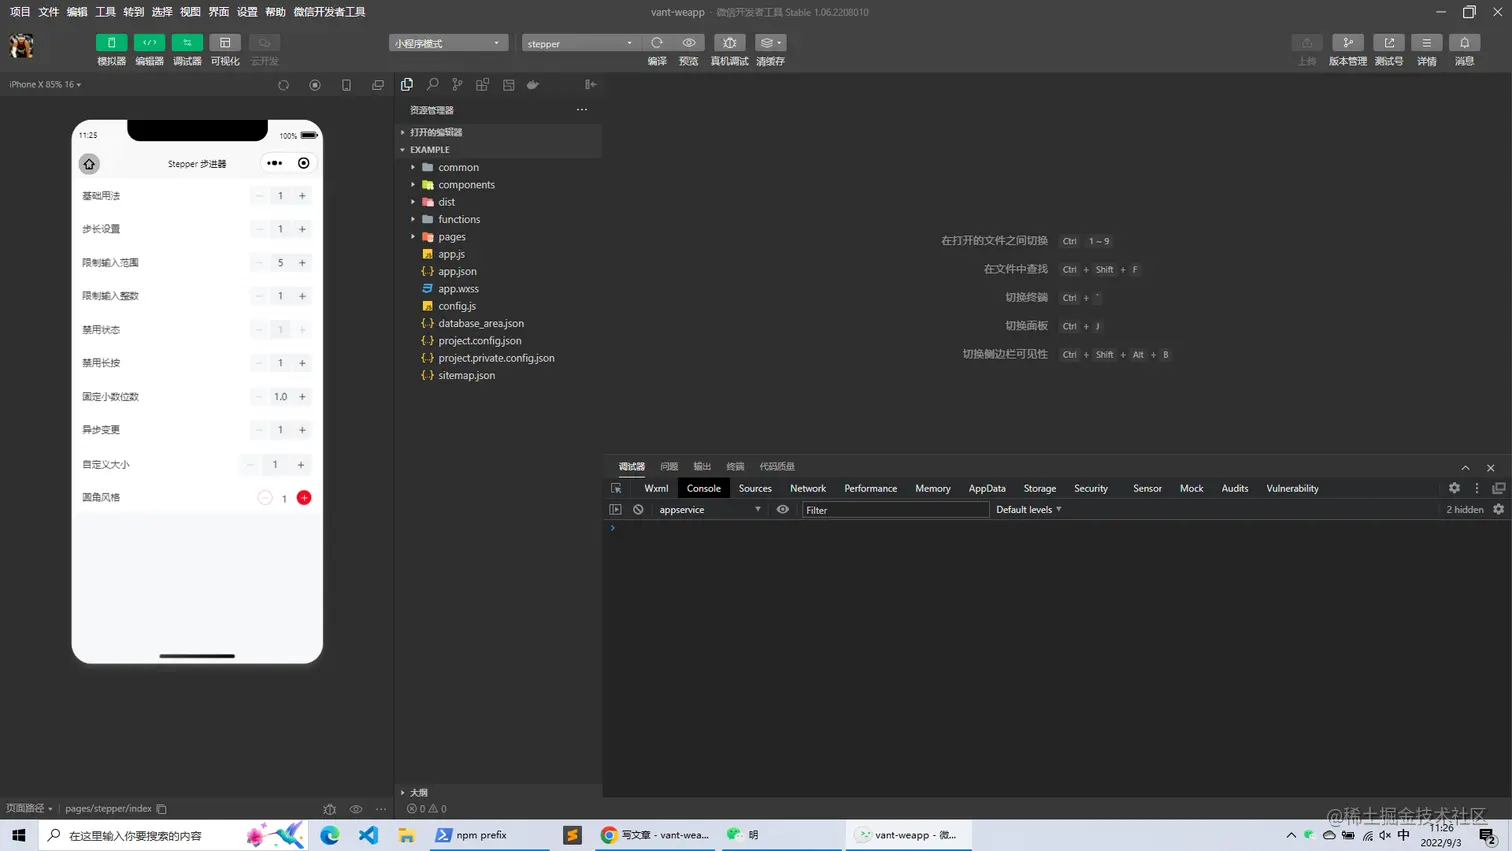Click the 上传 upload icon
The height and width of the screenshot is (851, 1512).
click(x=1307, y=43)
